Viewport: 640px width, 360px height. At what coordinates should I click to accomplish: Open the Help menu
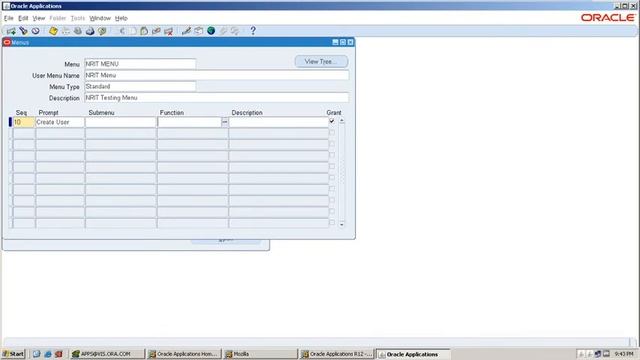pos(121,18)
